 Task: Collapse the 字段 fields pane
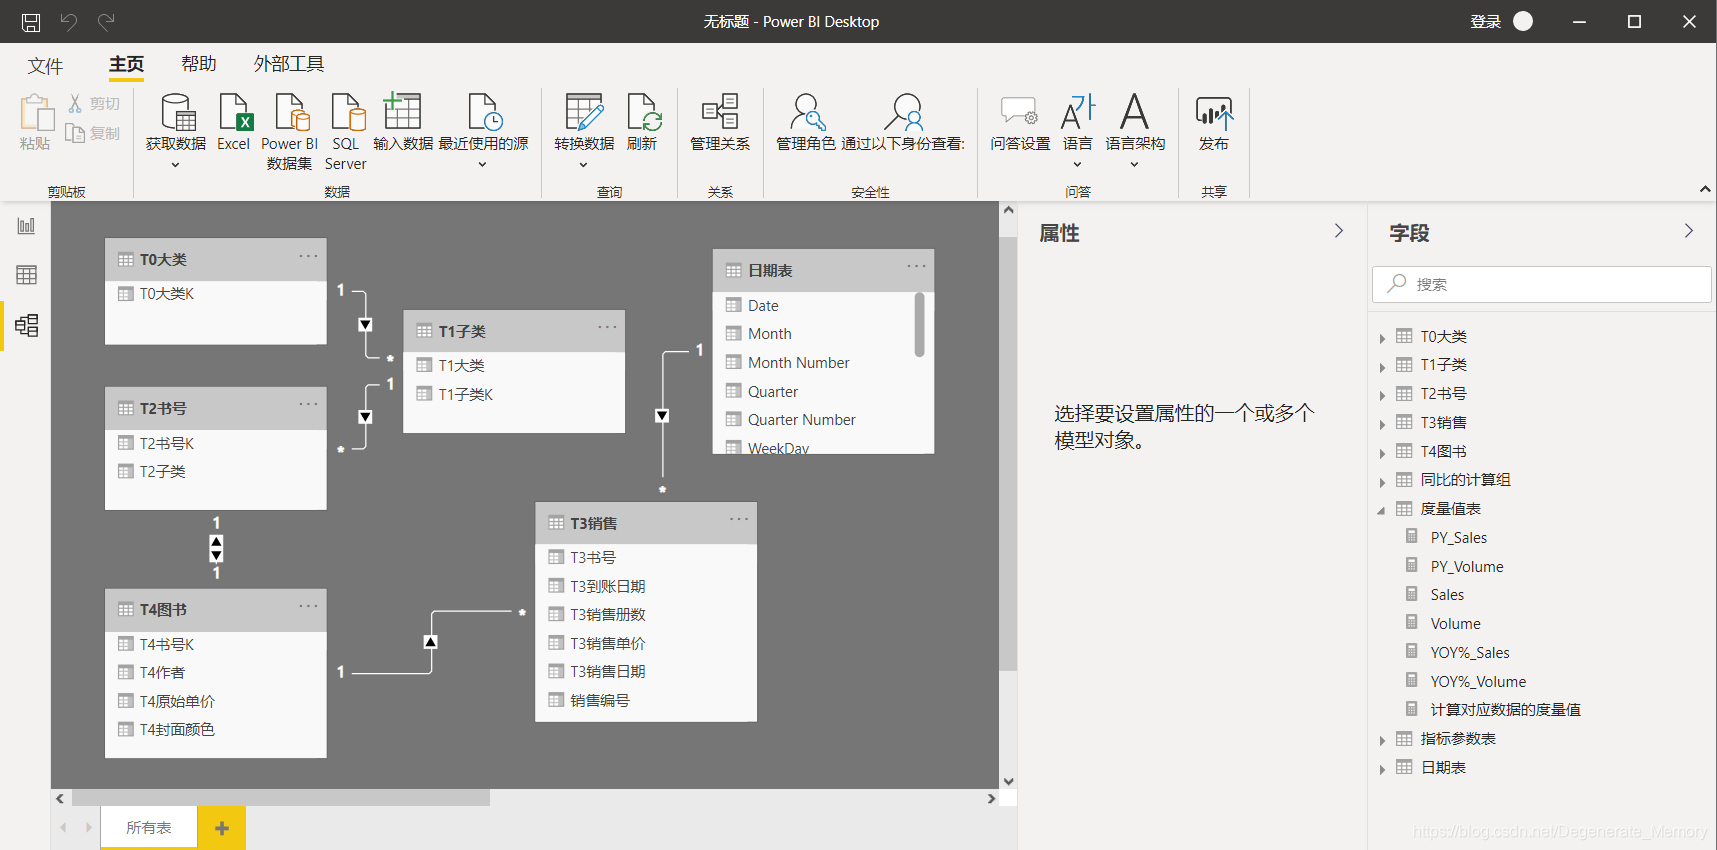tap(1689, 231)
